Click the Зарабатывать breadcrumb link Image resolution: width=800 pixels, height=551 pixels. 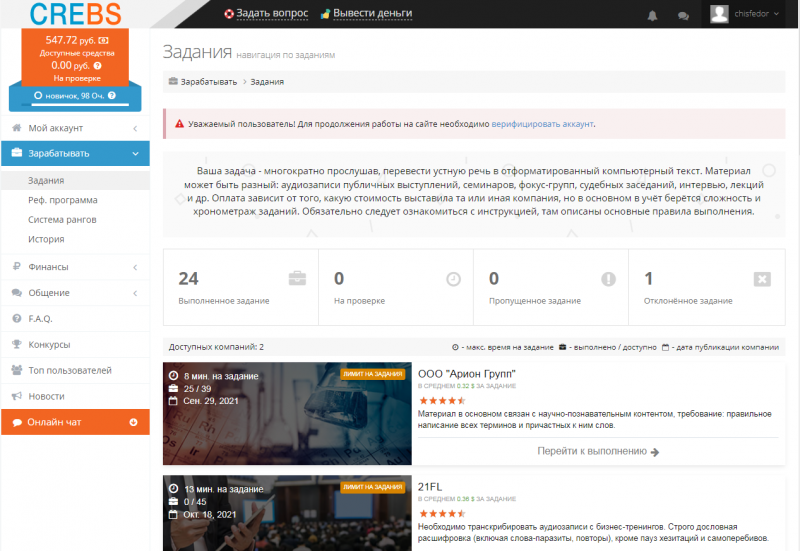click(x=209, y=82)
